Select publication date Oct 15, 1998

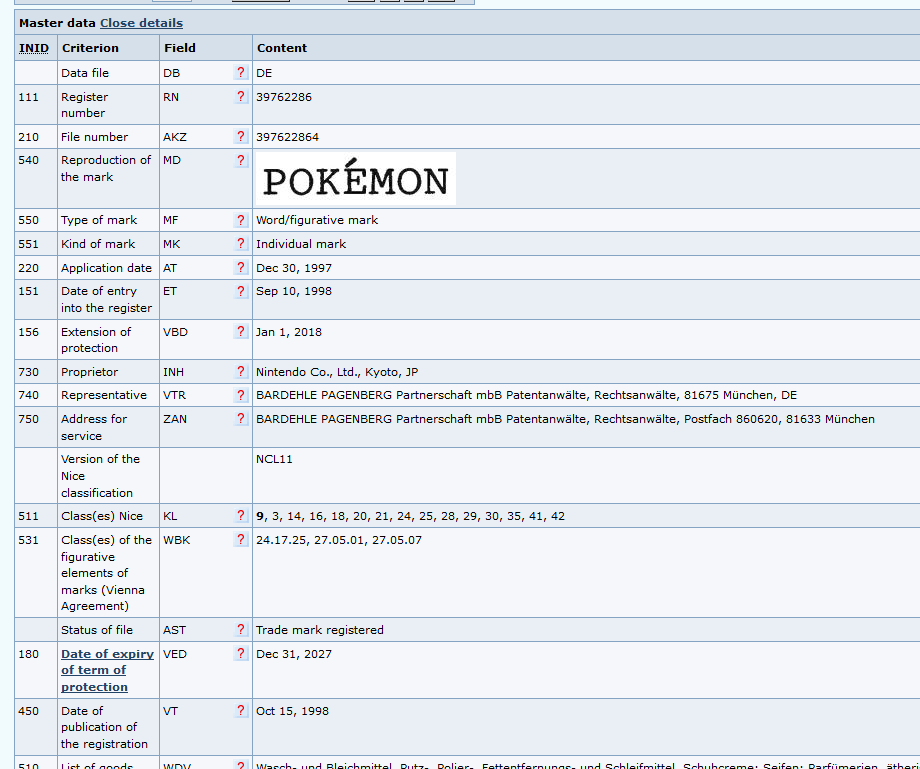pyautogui.click(x=292, y=711)
